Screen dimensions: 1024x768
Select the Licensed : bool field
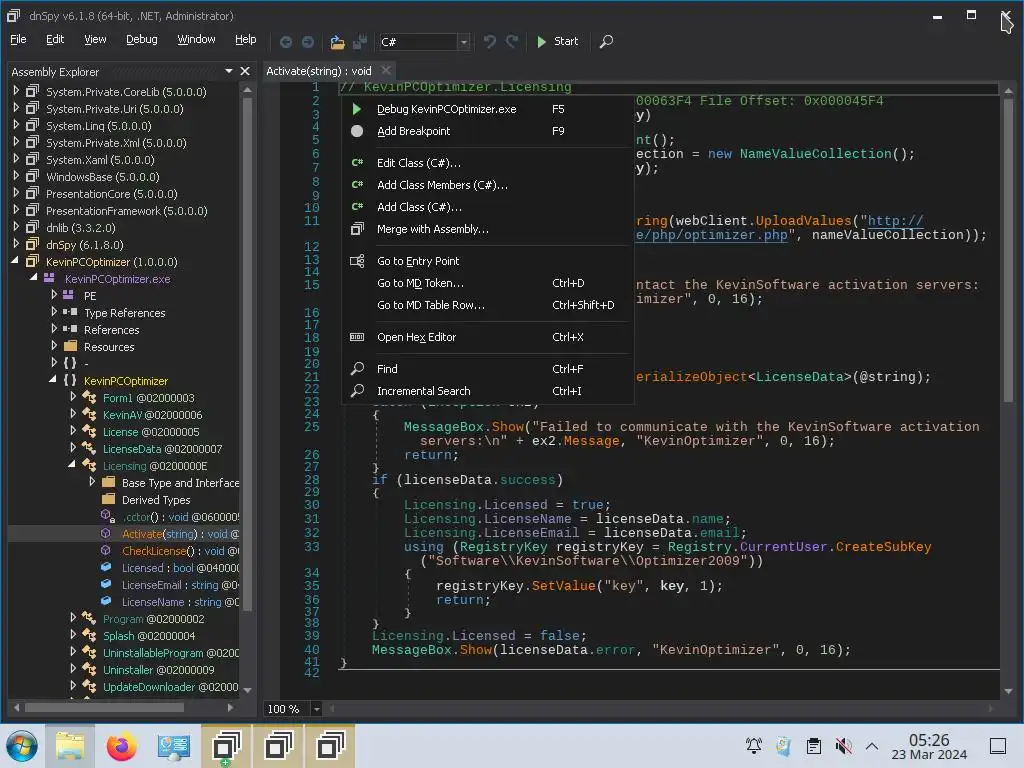tap(180, 568)
